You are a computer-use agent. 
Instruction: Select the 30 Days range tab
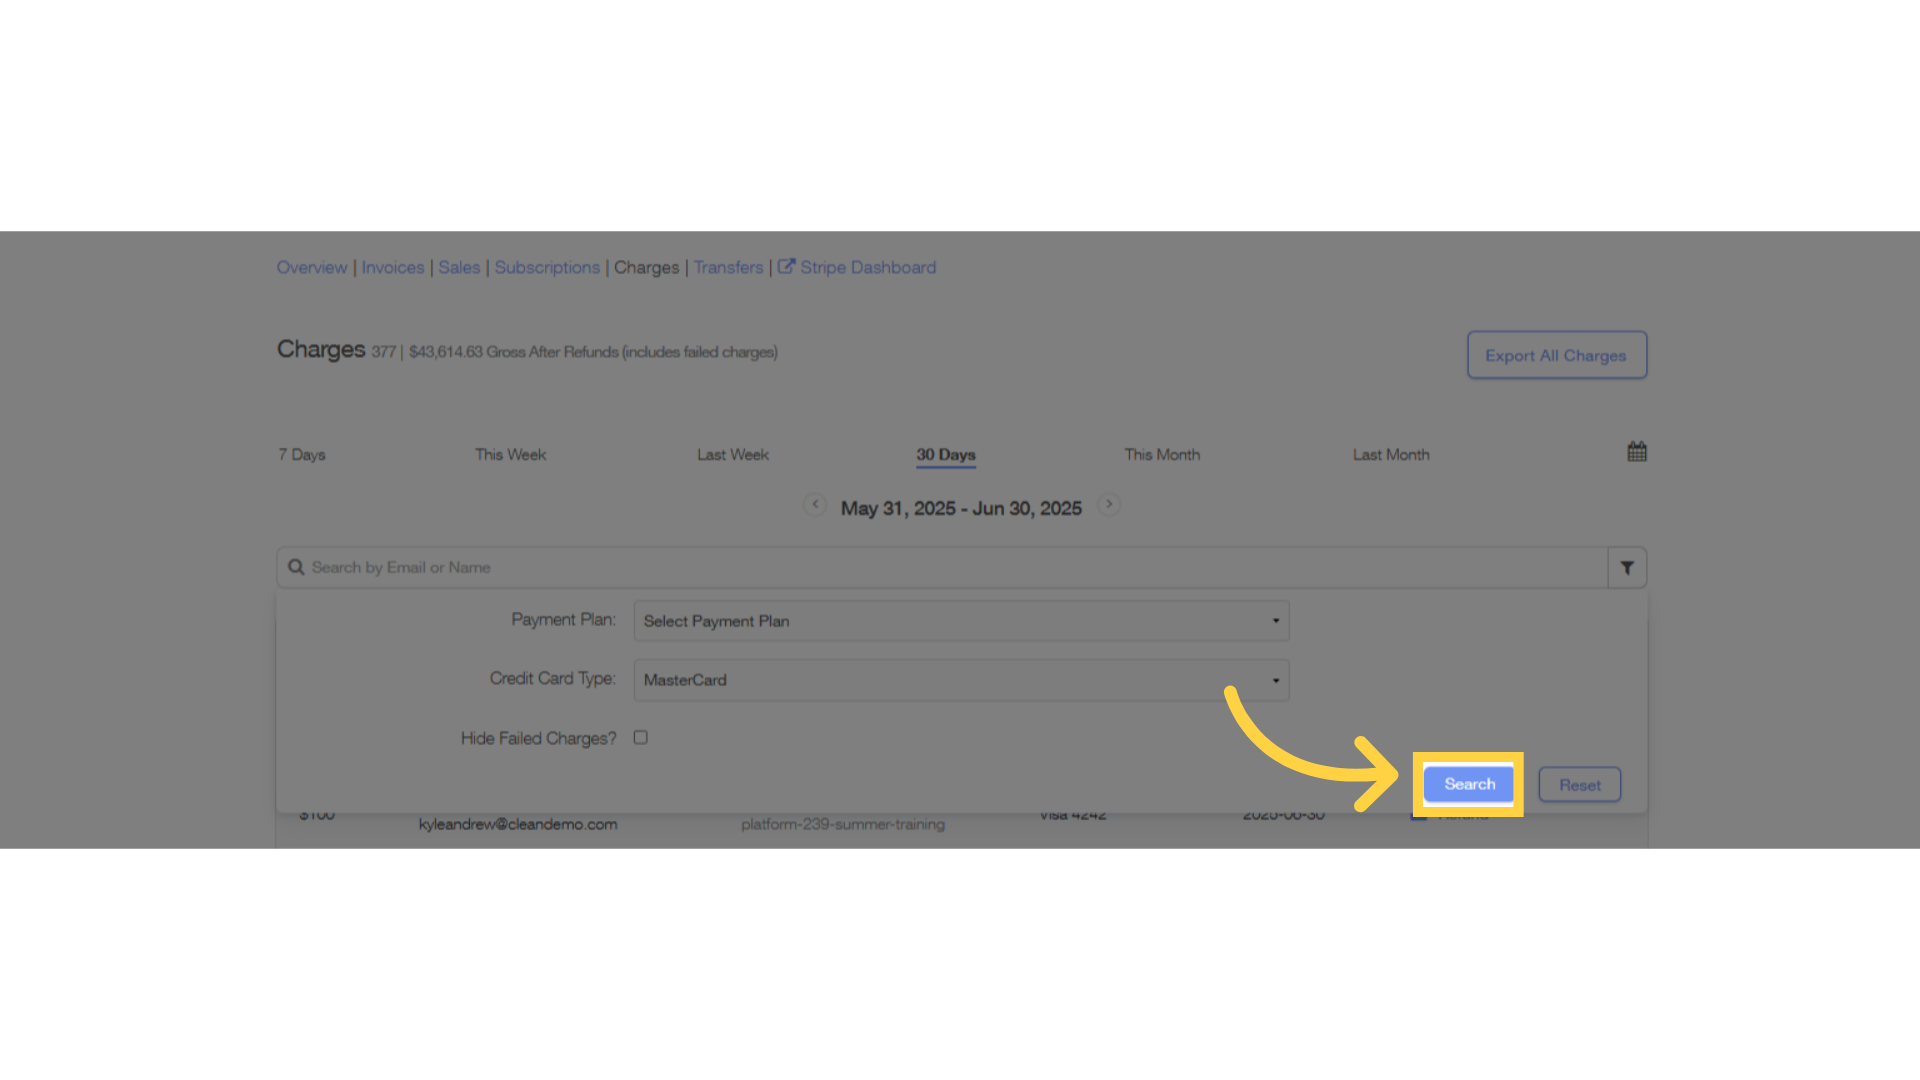946,455
